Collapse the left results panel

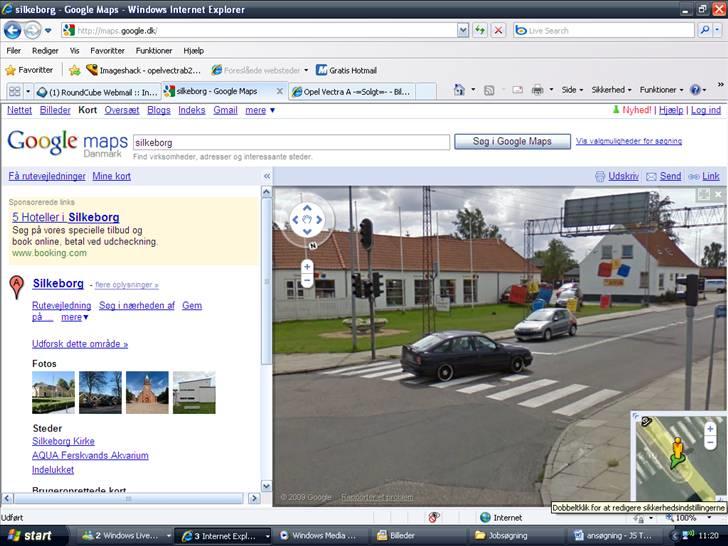pyautogui.click(x=267, y=176)
